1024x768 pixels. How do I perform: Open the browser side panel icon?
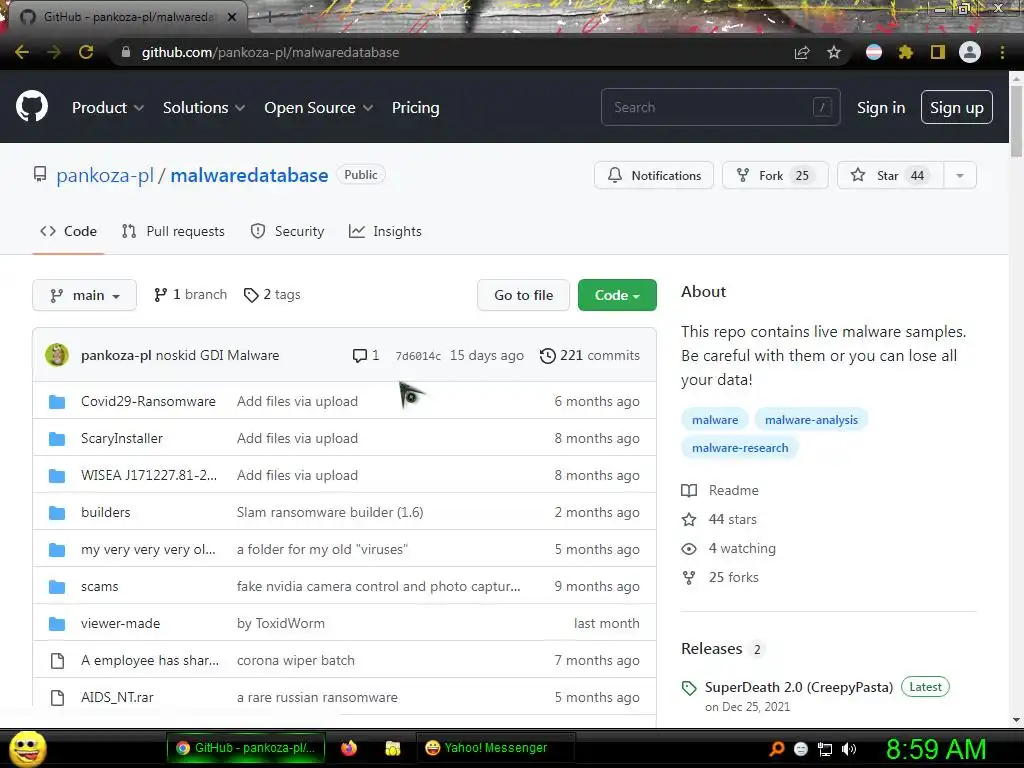pos(938,52)
